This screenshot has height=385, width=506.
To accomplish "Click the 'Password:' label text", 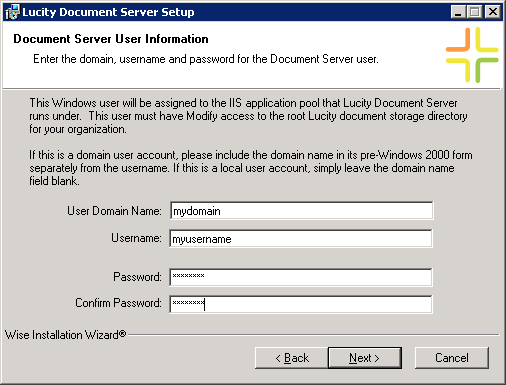I will point(137,277).
